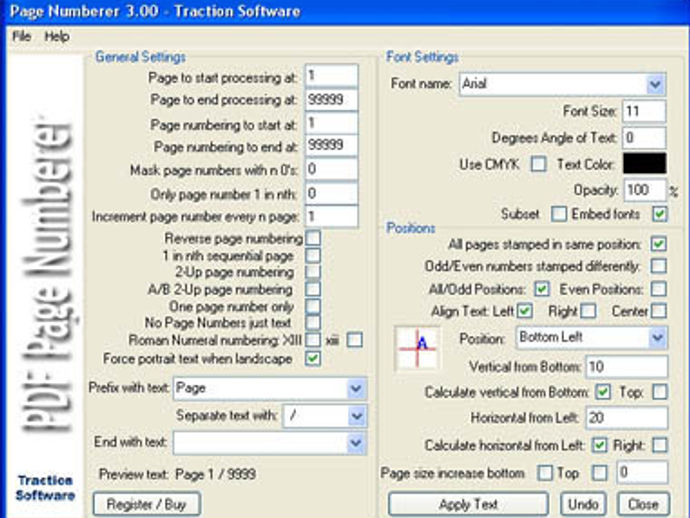Check A/B 2-Up page numbering

313,289
